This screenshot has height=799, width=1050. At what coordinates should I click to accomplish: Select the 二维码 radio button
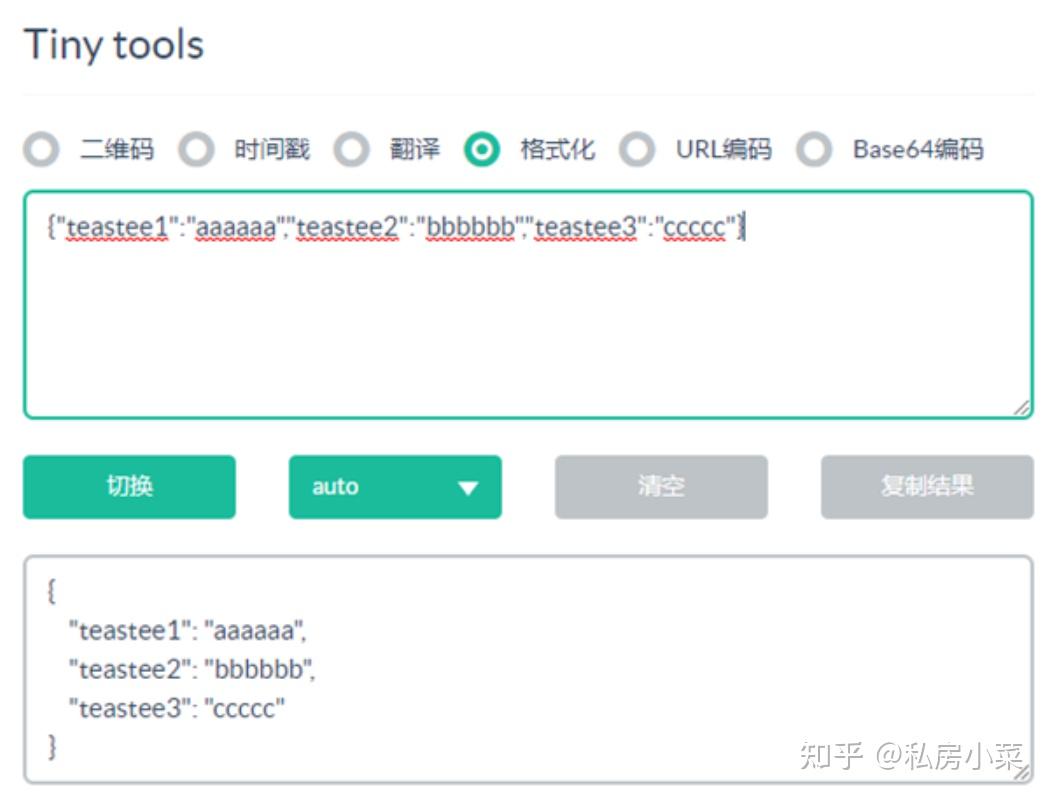pos(42,150)
